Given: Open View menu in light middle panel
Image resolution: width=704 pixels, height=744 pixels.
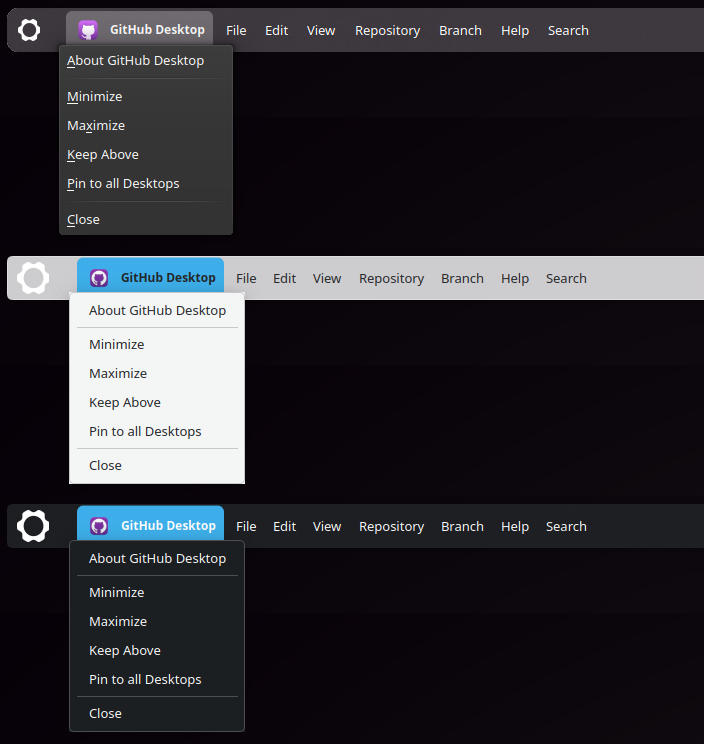Looking at the screenshot, I should (327, 279).
